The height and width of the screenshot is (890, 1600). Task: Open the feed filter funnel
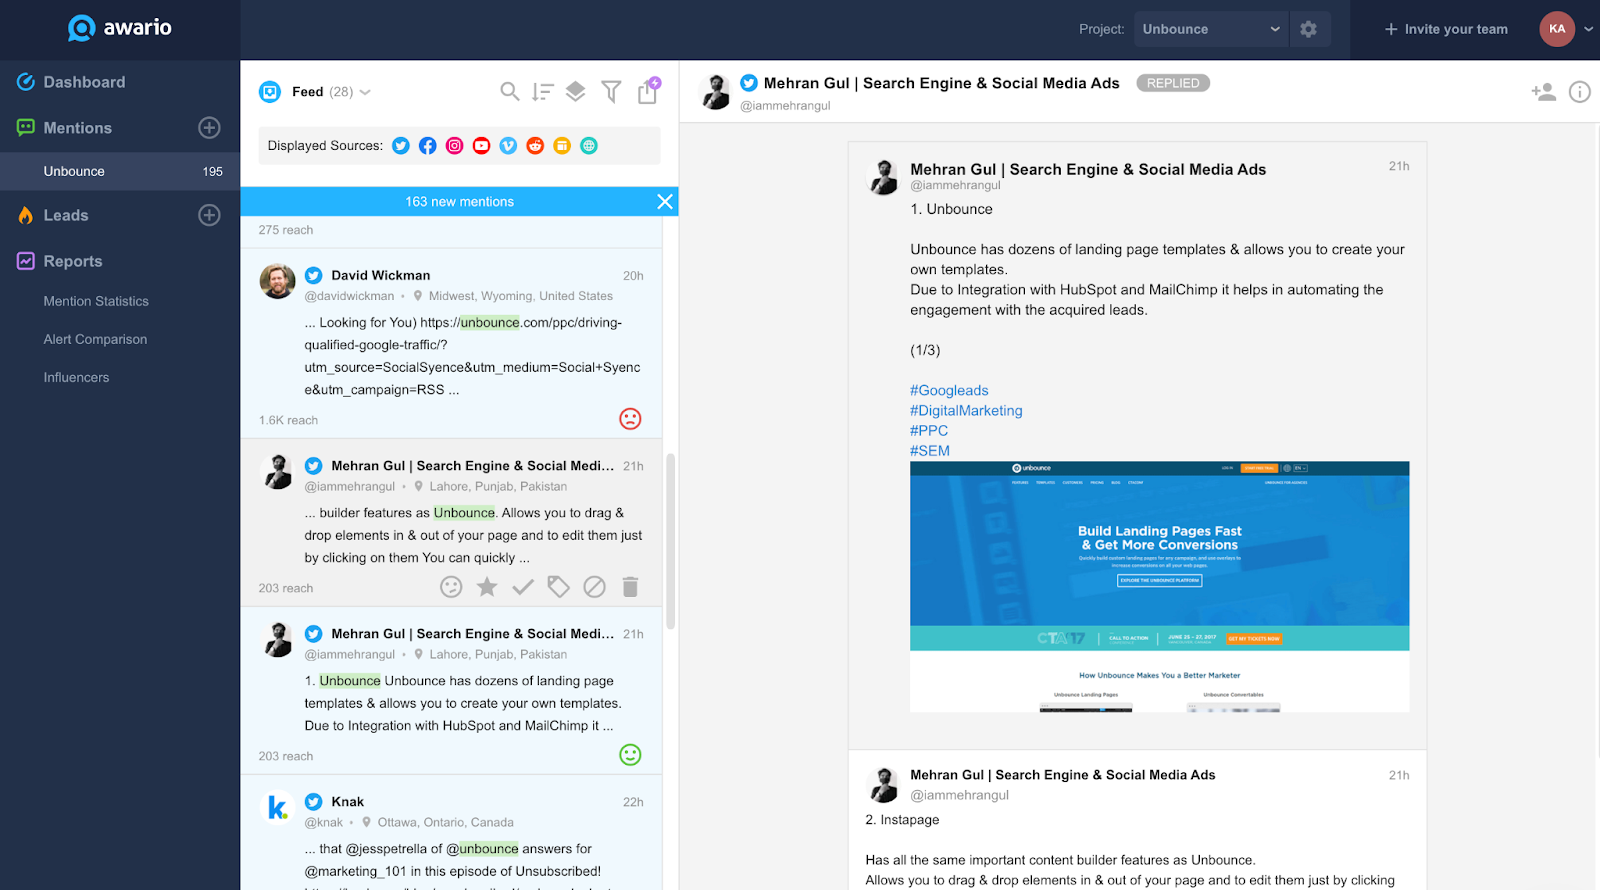tap(611, 92)
